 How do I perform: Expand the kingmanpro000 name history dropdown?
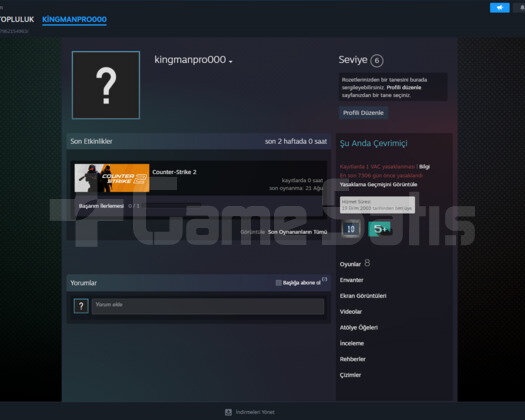231,61
